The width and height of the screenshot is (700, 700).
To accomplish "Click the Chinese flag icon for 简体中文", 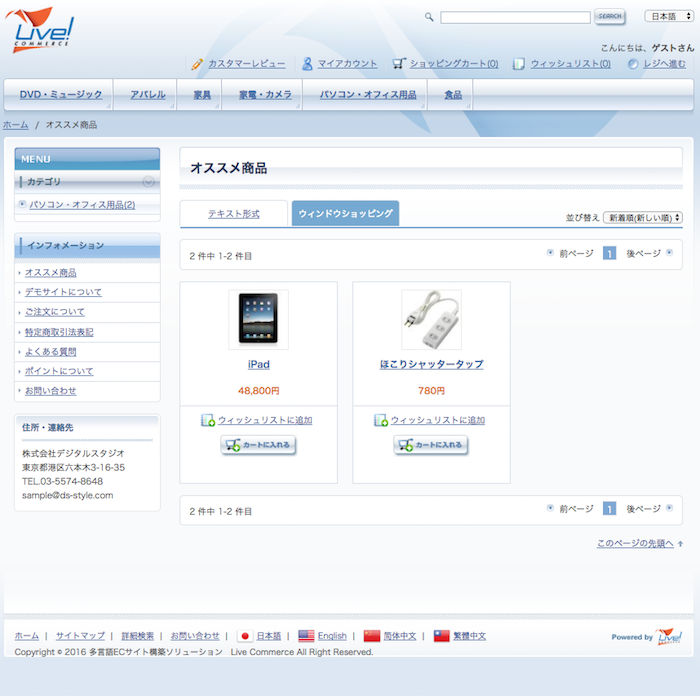I will [x=372, y=635].
